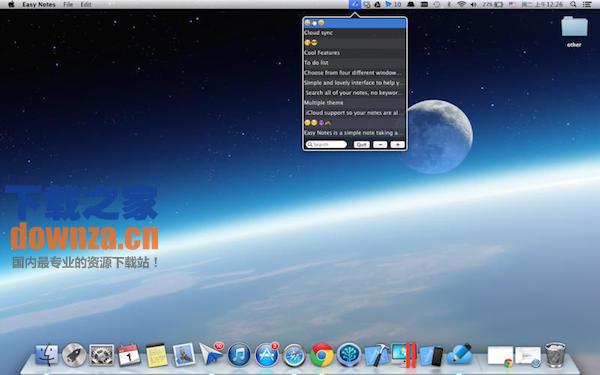Open yellow Notes/Stickies icon in Dock

point(157,355)
